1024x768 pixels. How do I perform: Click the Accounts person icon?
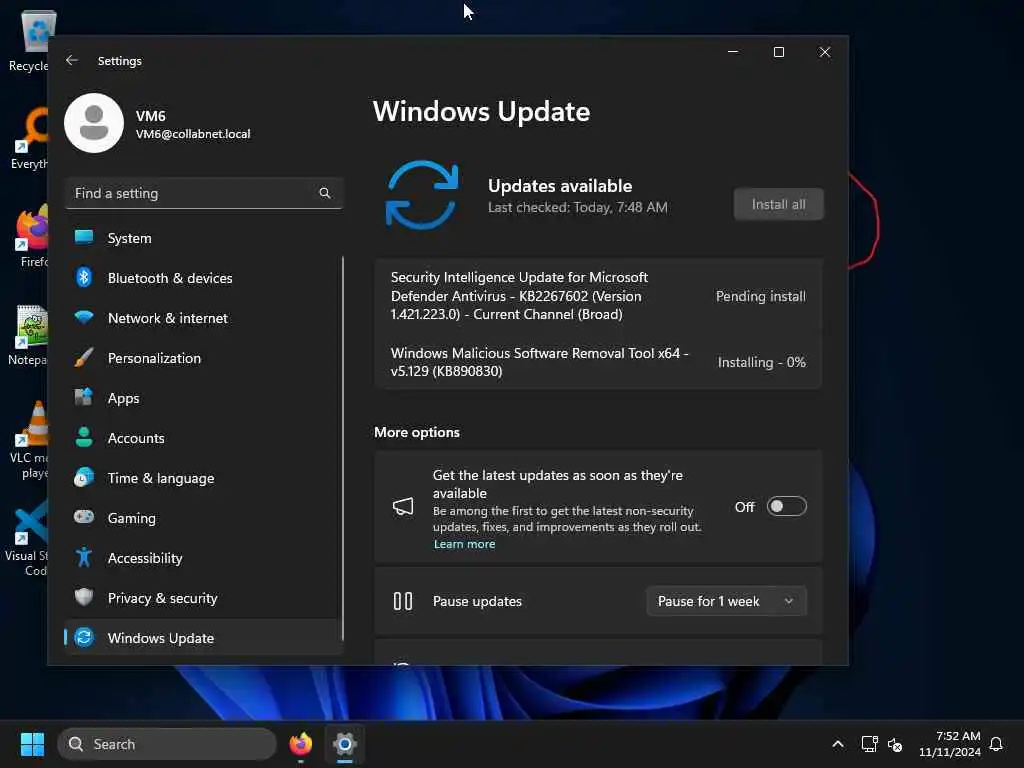click(x=84, y=437)
